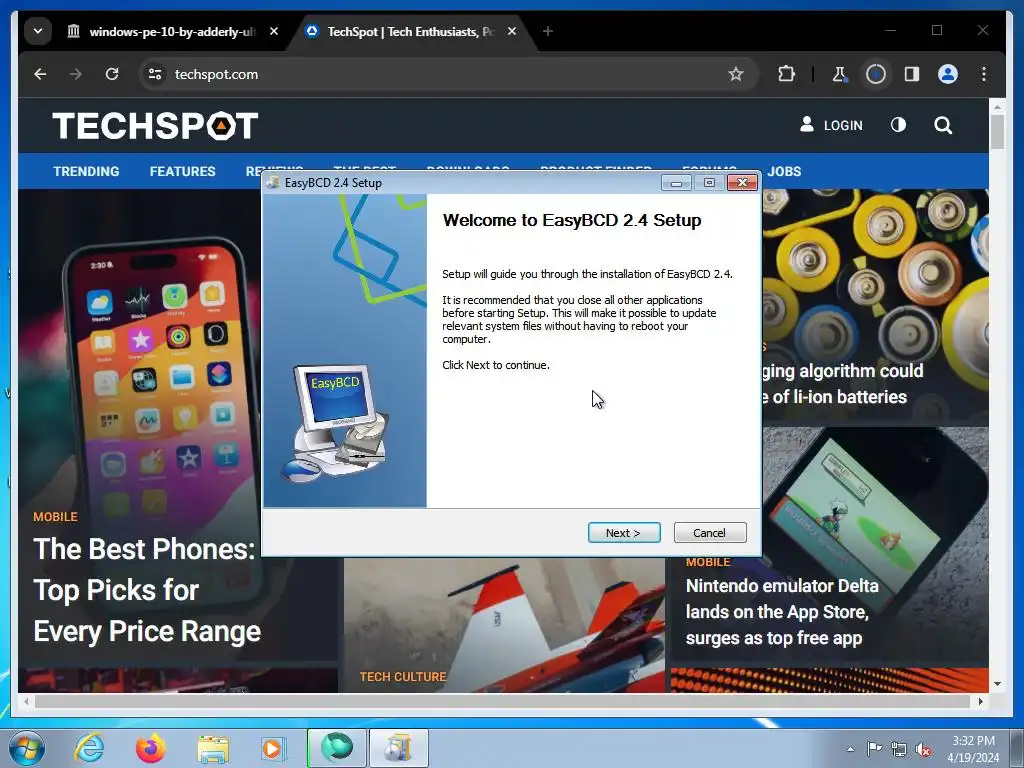Click Chrome's forward navigation arrow
The height and width of the screenshot is (768, 1024).
tap(76, 74)
